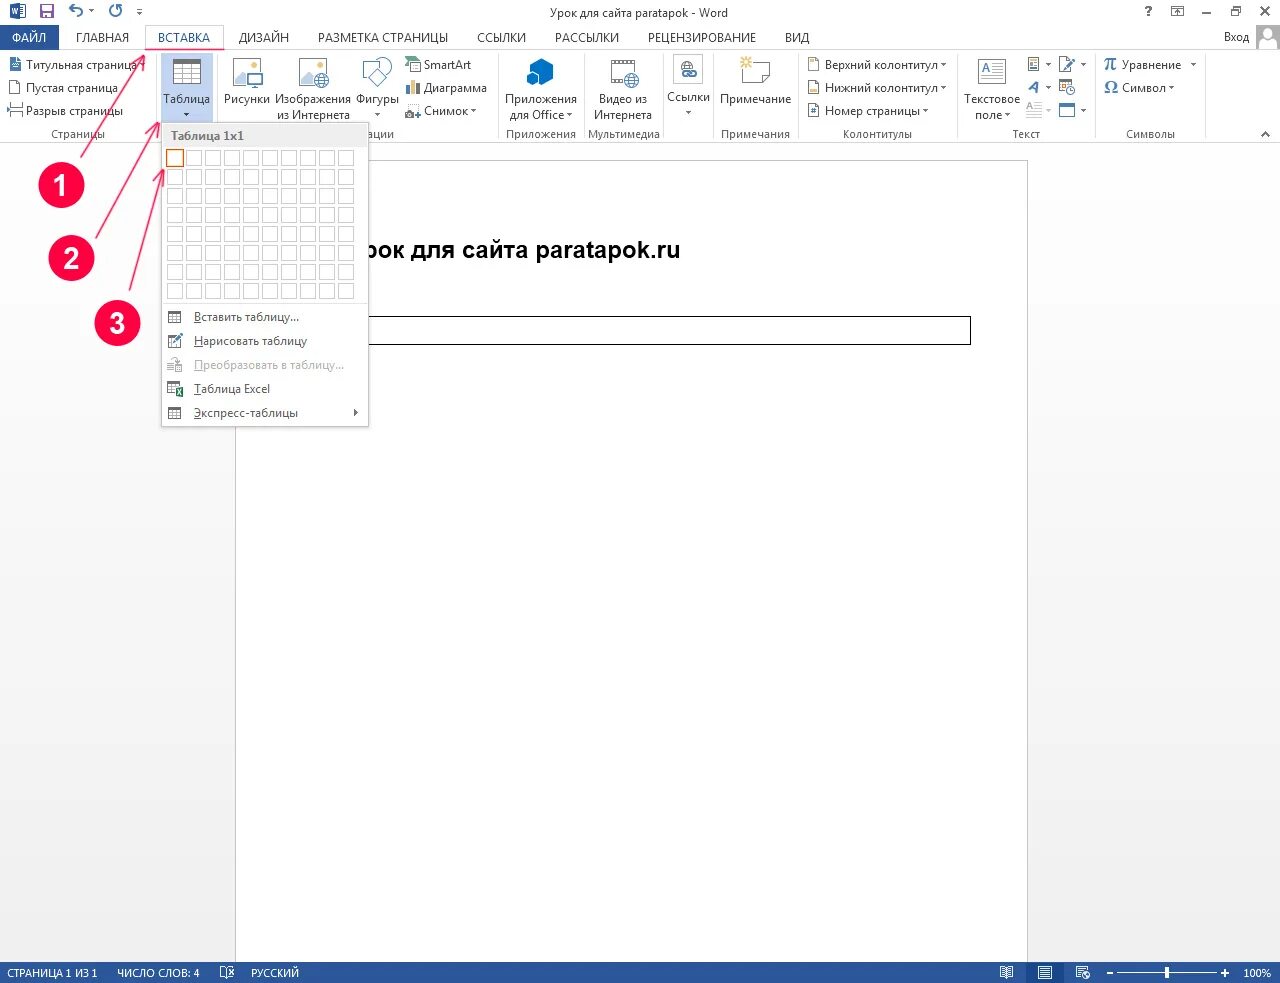Screen dimensions: 1280x983
Task: Click СТРАНИЦА 1 ИЗ 1 in status bar
Action: click(x=53, y=972)
